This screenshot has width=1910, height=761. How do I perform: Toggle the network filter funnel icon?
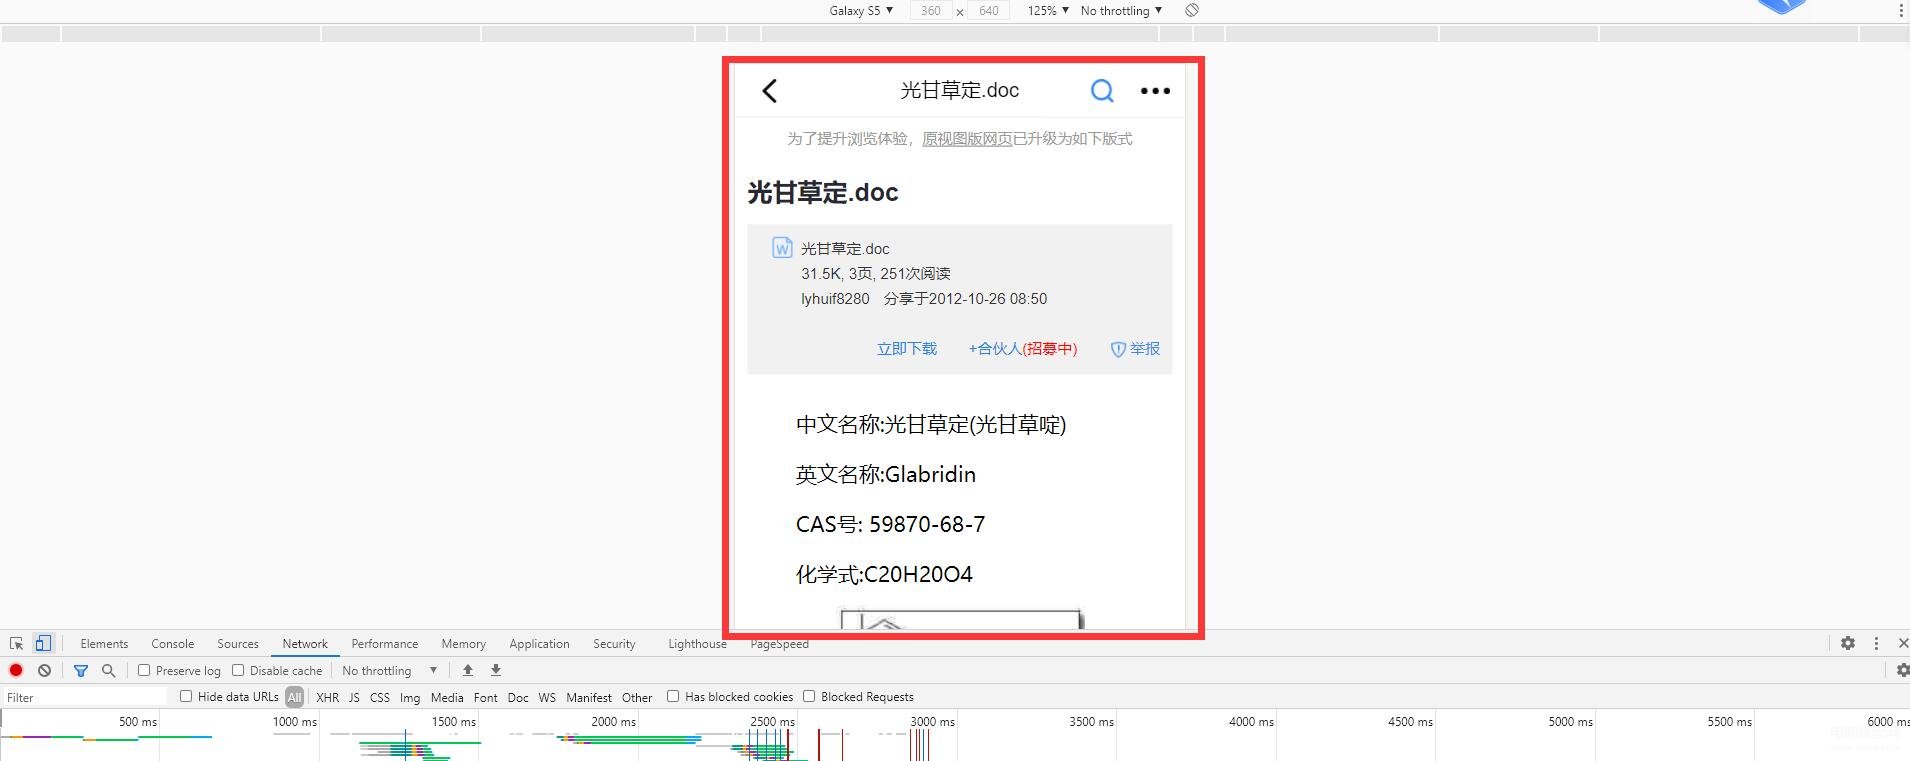pos(81,670)
